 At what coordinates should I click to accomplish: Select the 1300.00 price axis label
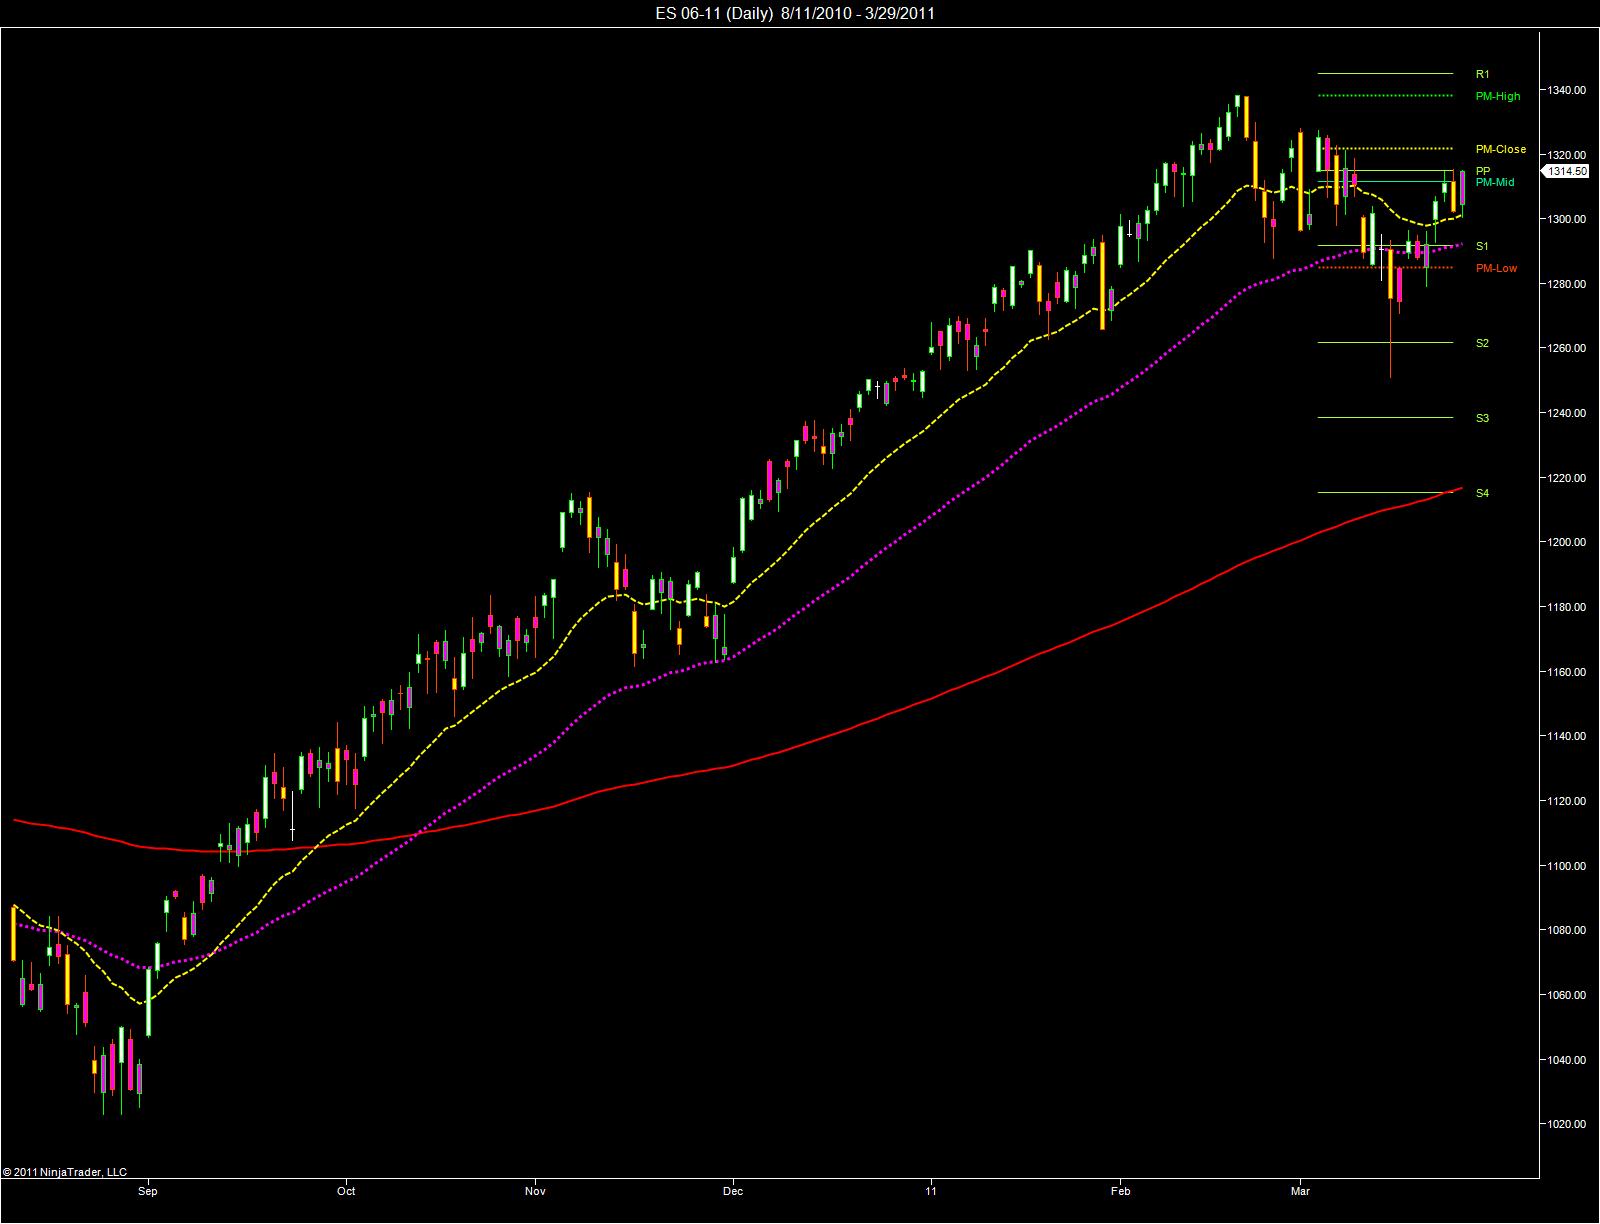tap(1567, 219)
